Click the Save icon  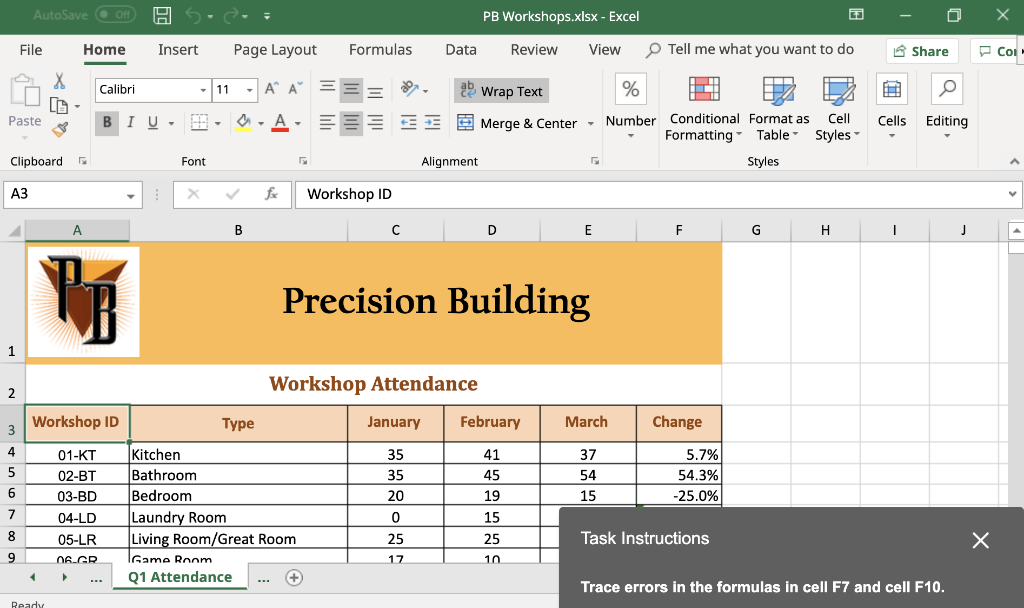(x=161, y=16)
